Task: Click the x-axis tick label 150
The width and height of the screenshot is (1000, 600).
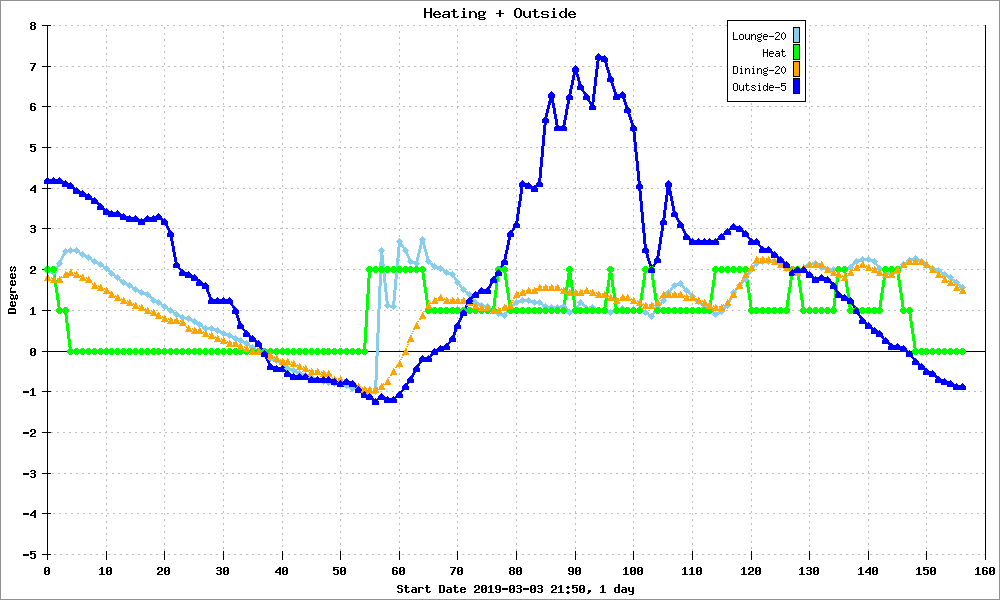Action: tap(927, 571)
